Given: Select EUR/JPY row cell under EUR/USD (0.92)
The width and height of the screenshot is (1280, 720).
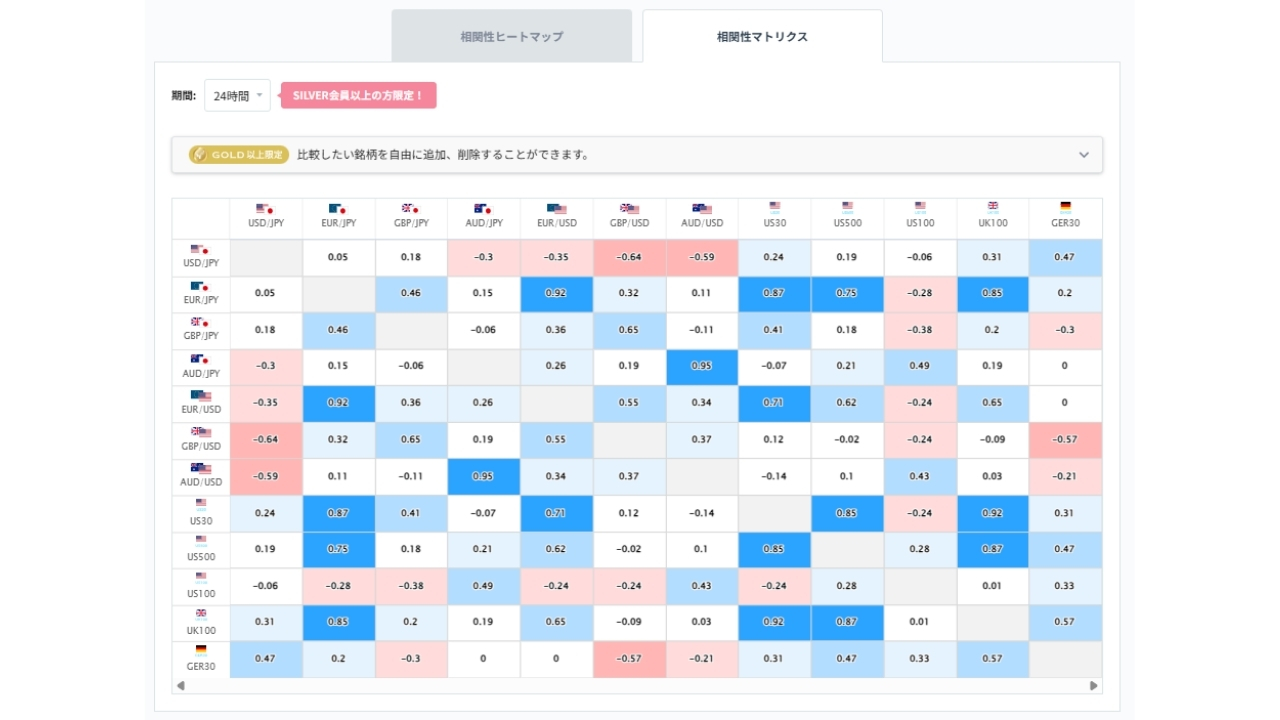Looking at the screenshot, I should pos(556,293).
